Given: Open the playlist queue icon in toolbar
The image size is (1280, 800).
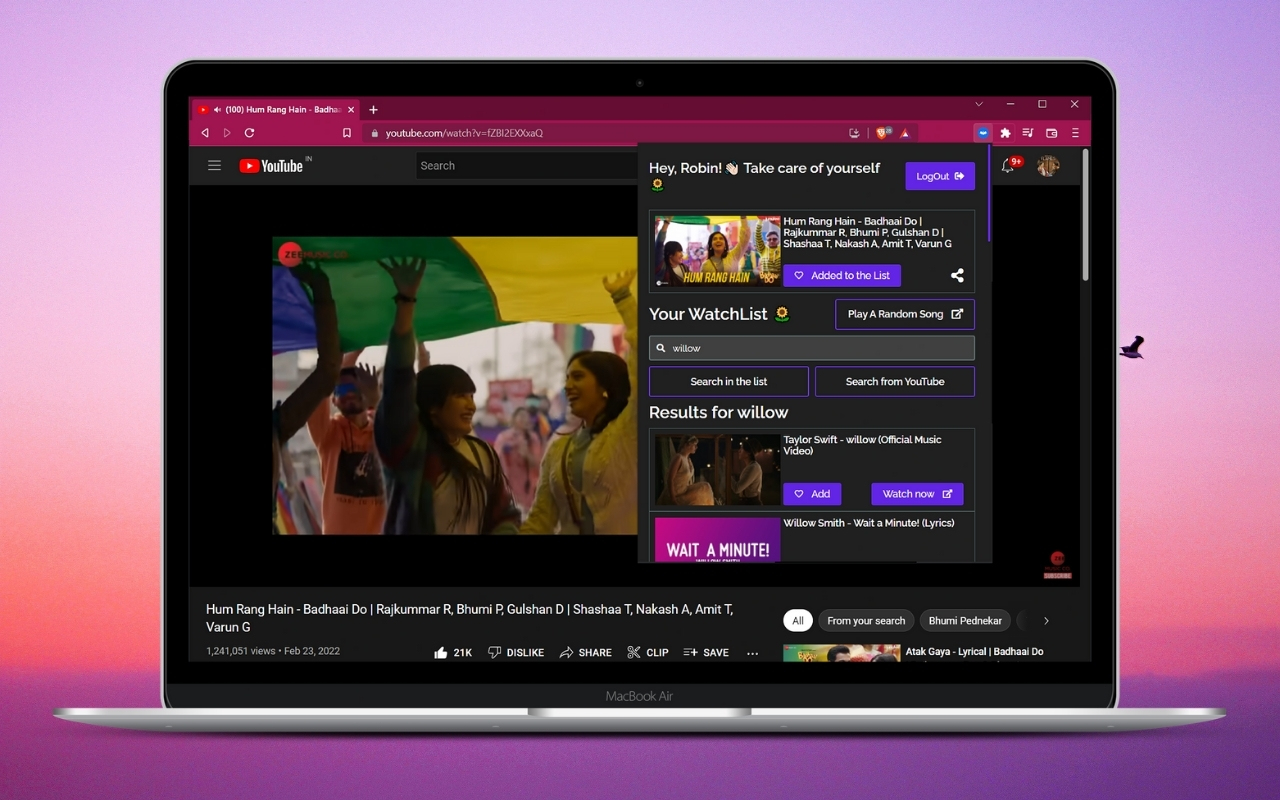Looking at the screenshot, I should [1028, 133].
